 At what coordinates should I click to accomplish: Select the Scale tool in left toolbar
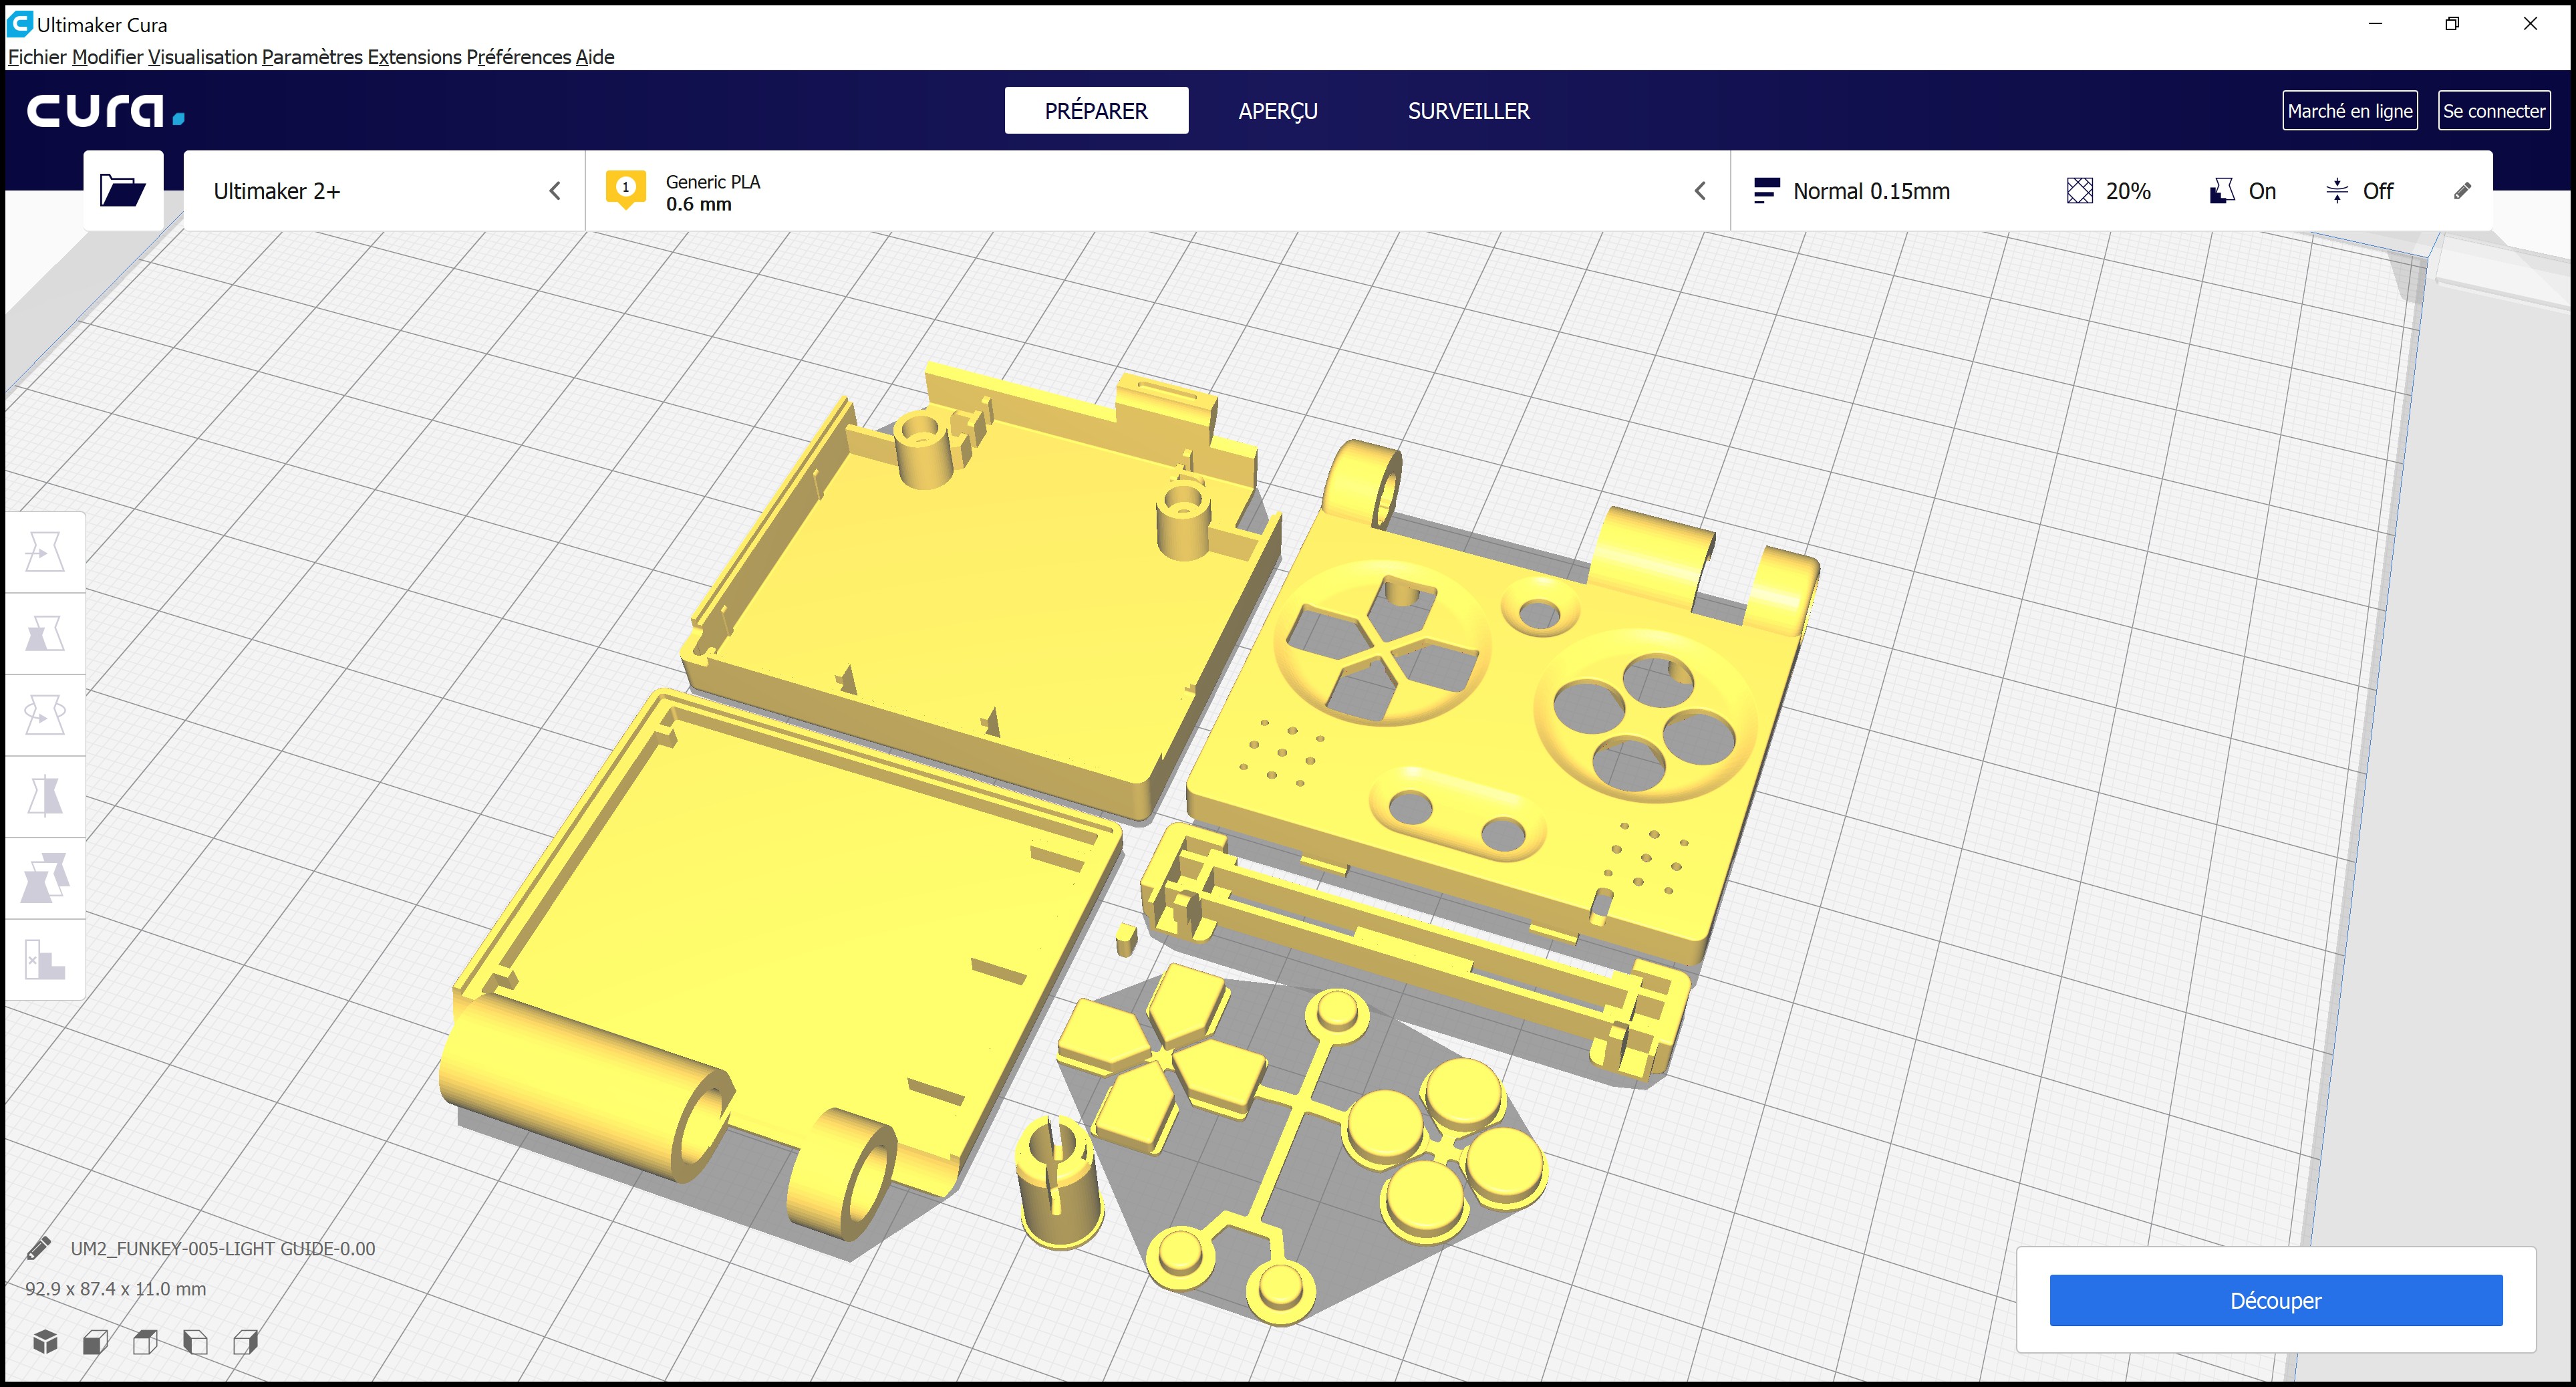(x=45, y=634)
